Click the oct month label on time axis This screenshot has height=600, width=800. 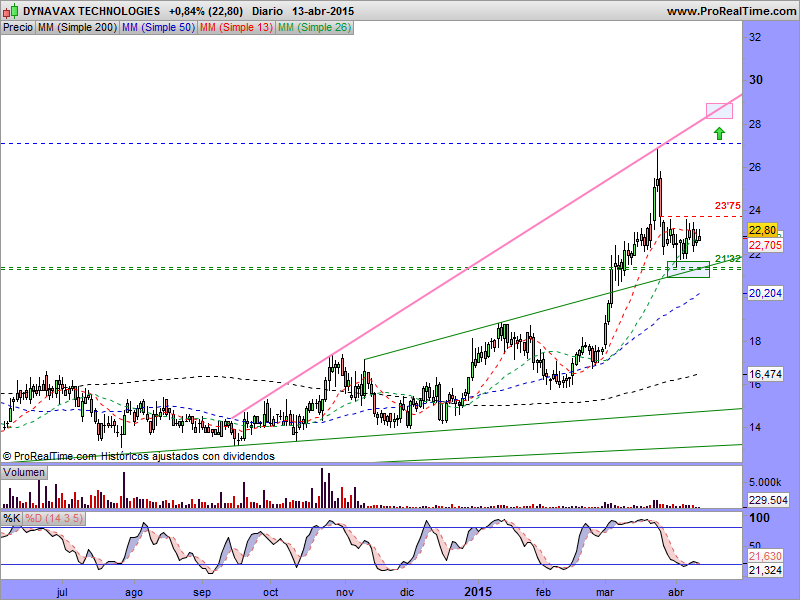pyautogui.click(x=270, y=592)
